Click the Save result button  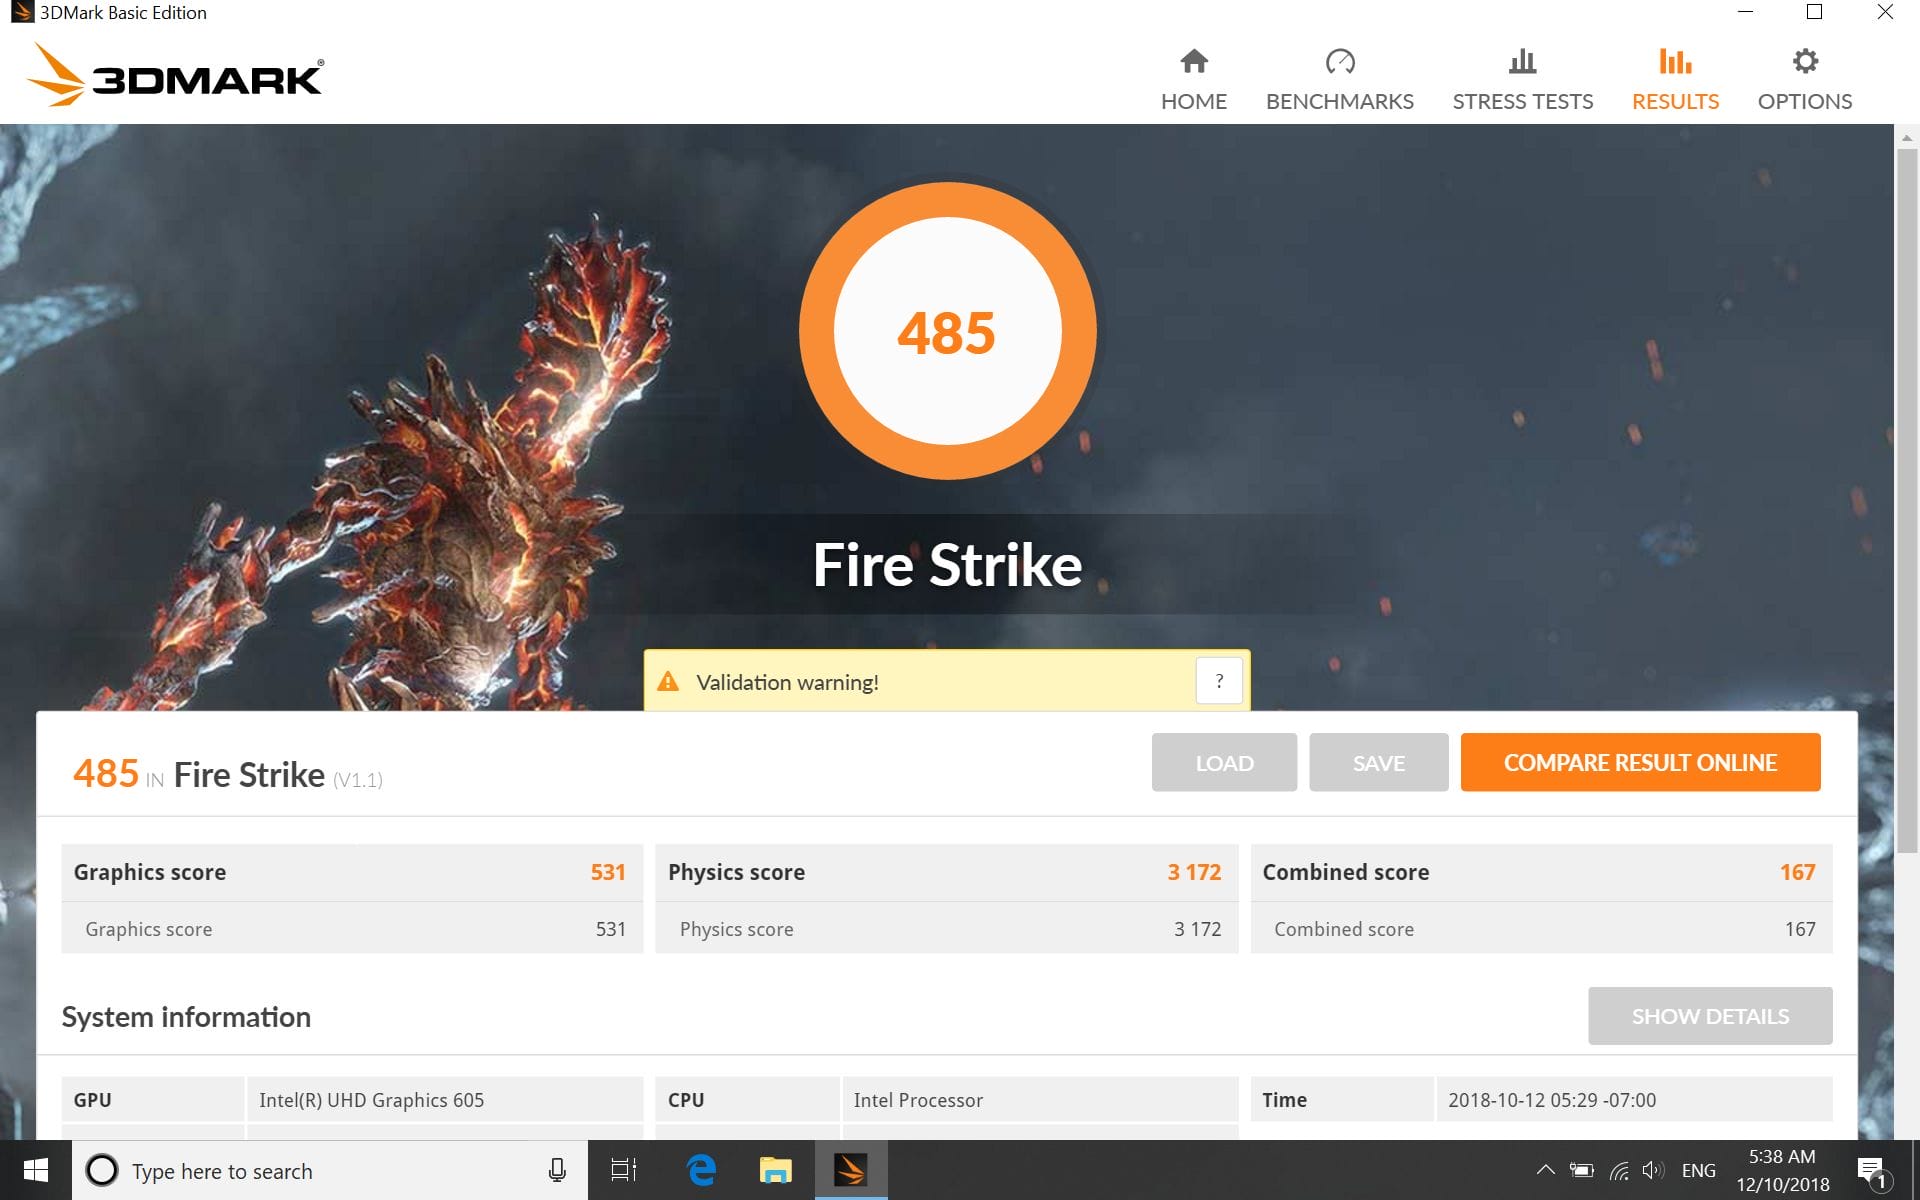pos(1378,762)
